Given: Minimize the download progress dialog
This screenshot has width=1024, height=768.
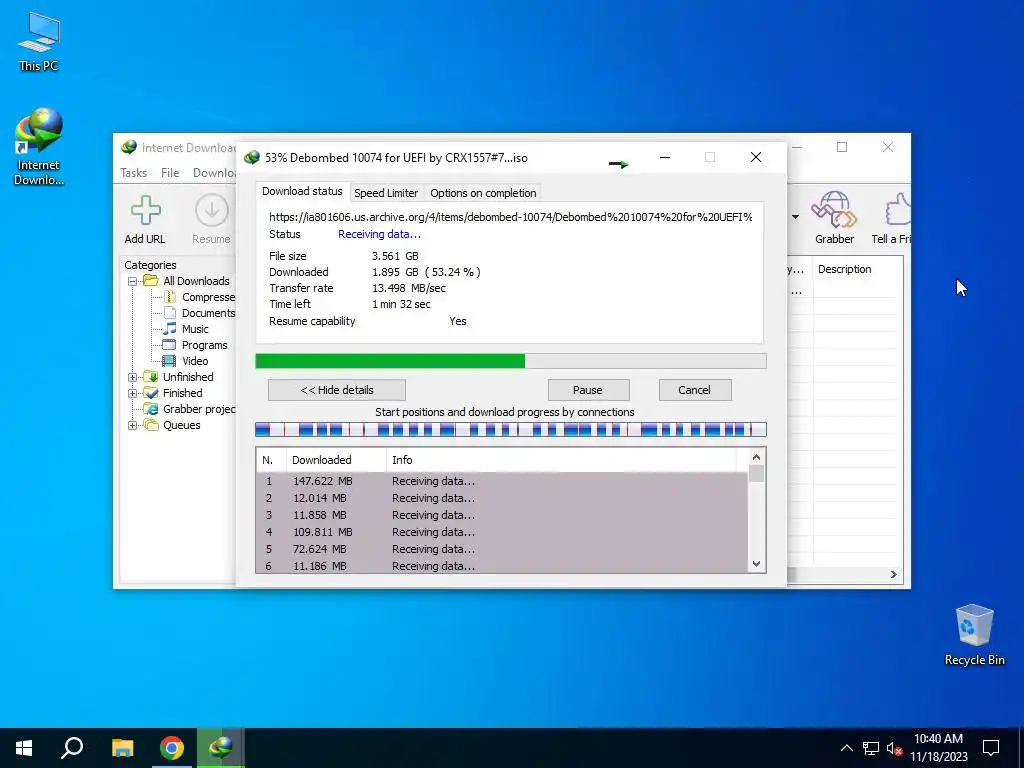Looking at the screenshot, I should (x=665, y=157).
